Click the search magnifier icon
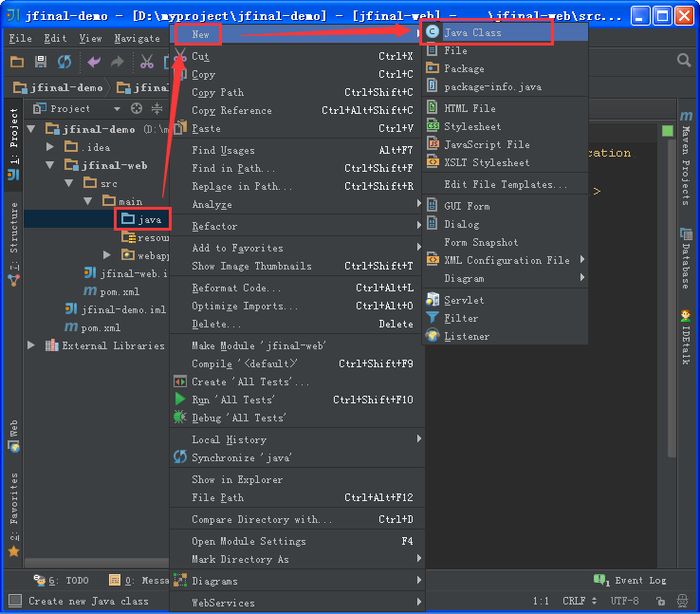The image size is (700, 614). coord(683,60)
